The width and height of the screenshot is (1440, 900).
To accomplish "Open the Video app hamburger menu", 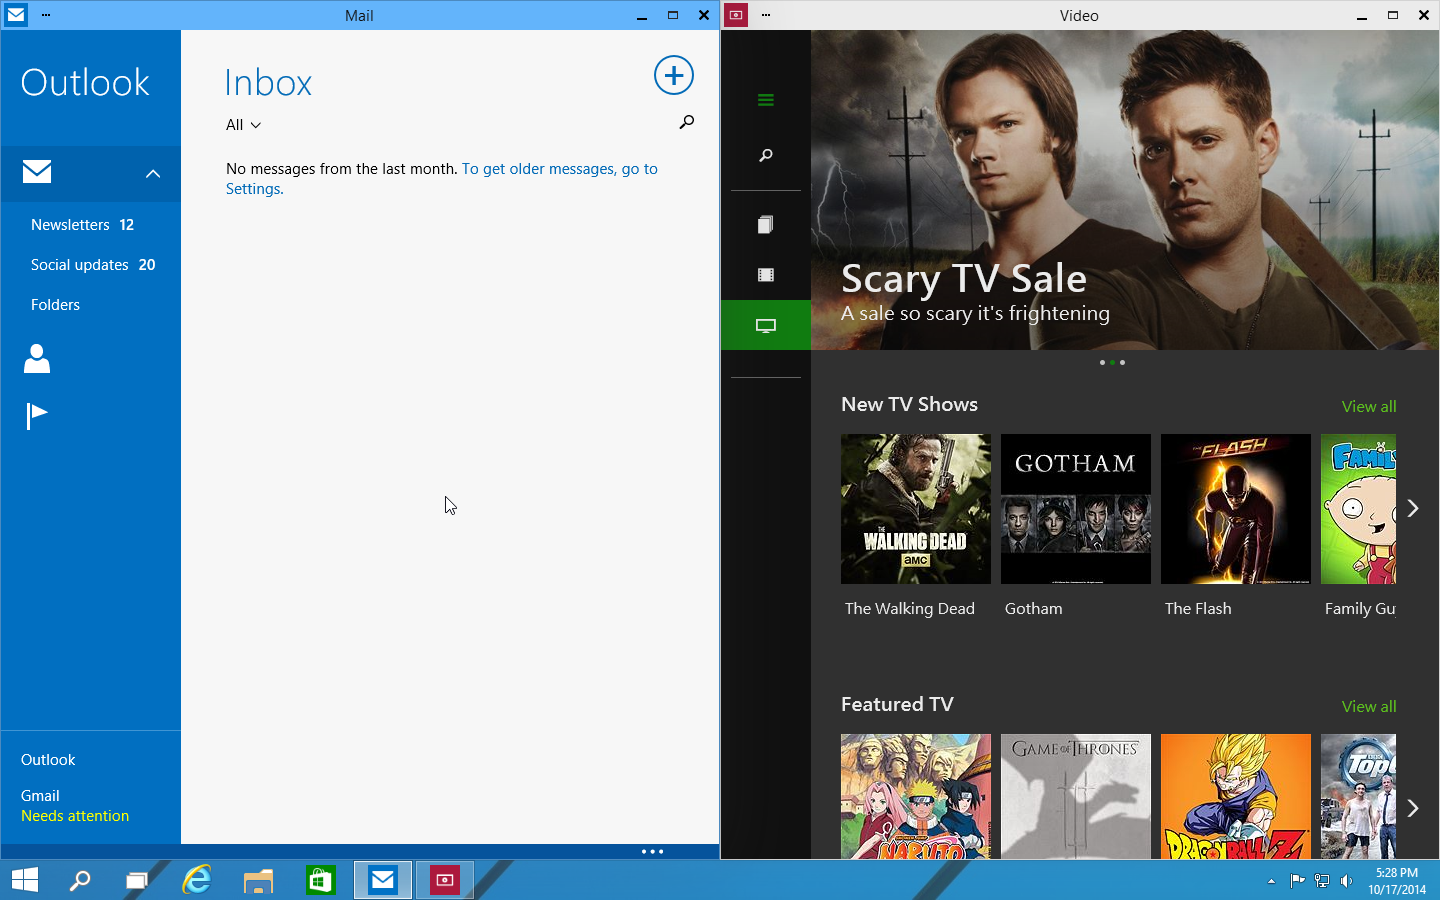I will [x=766, y=100].
